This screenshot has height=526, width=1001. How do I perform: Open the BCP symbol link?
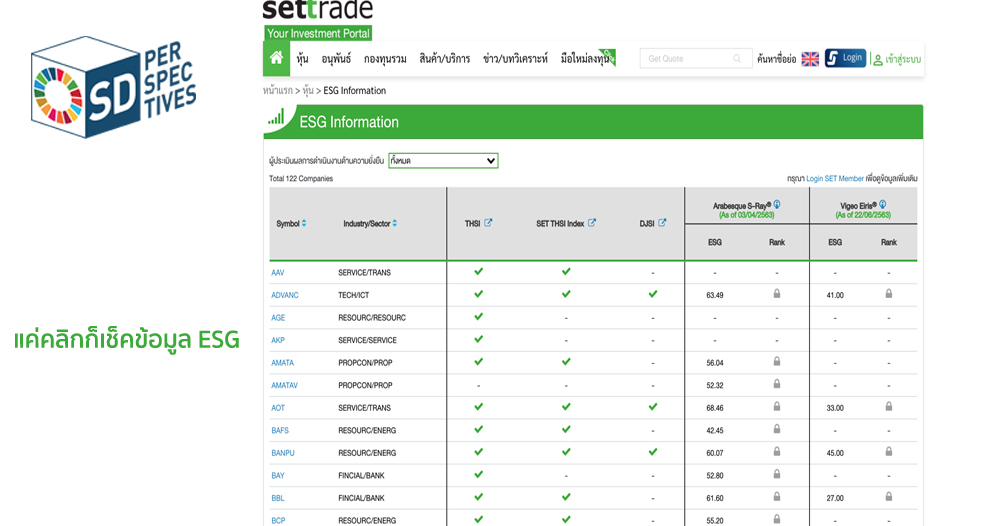click(x=278, y=520)
